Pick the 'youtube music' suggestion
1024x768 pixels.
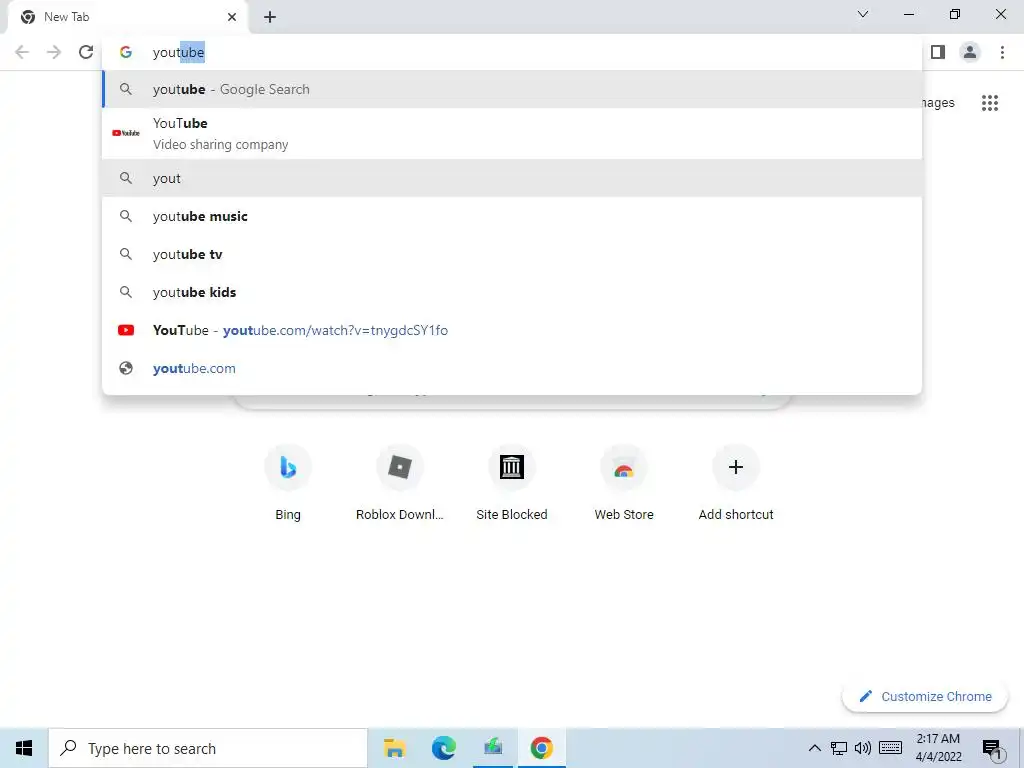coord(512,216)
